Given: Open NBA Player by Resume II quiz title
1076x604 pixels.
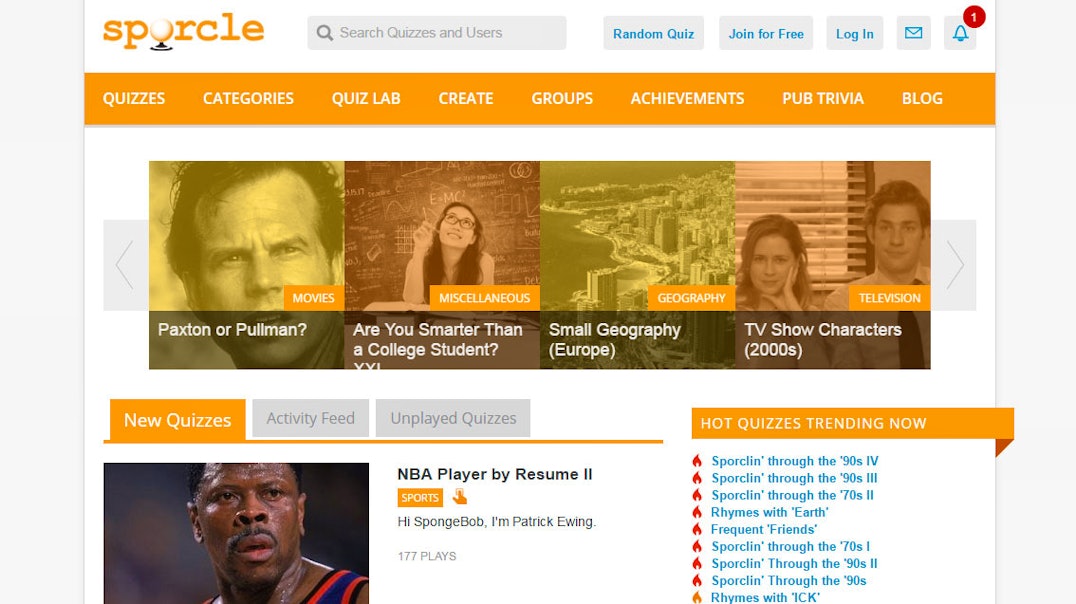Looking at the screenshot, I should click(495, 474).
